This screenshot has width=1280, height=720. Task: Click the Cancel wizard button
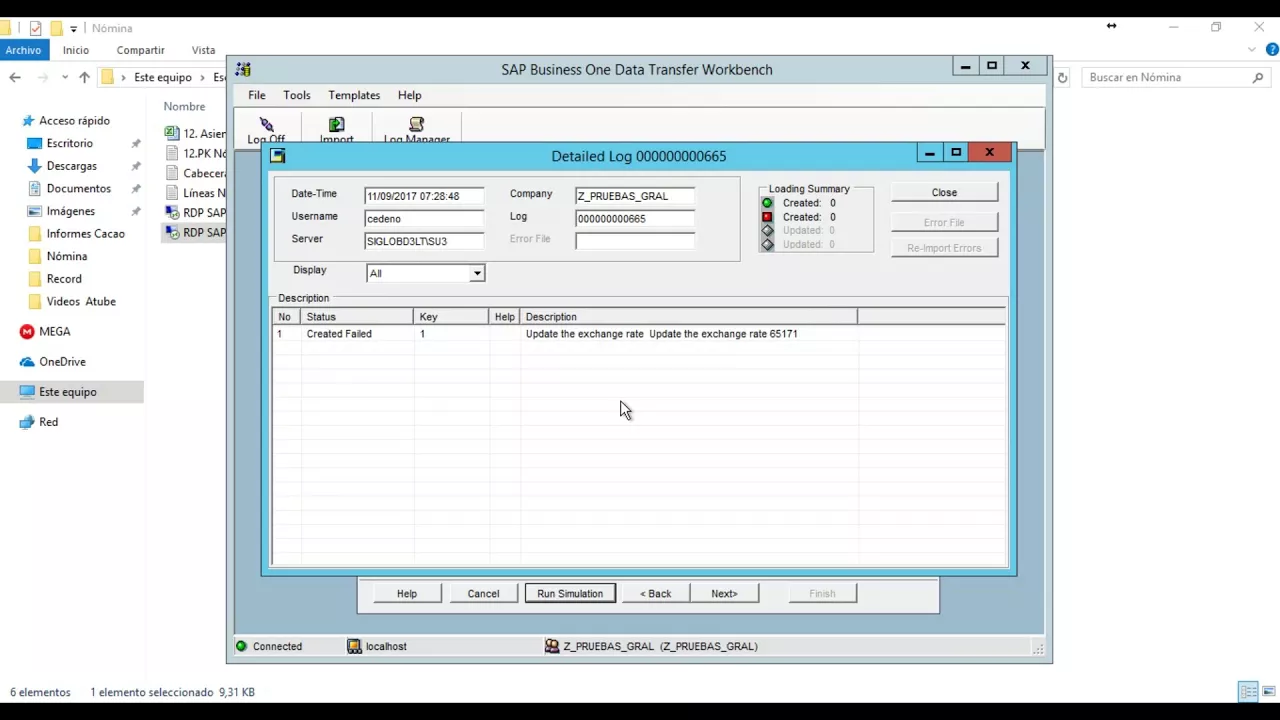coord(483,593)
